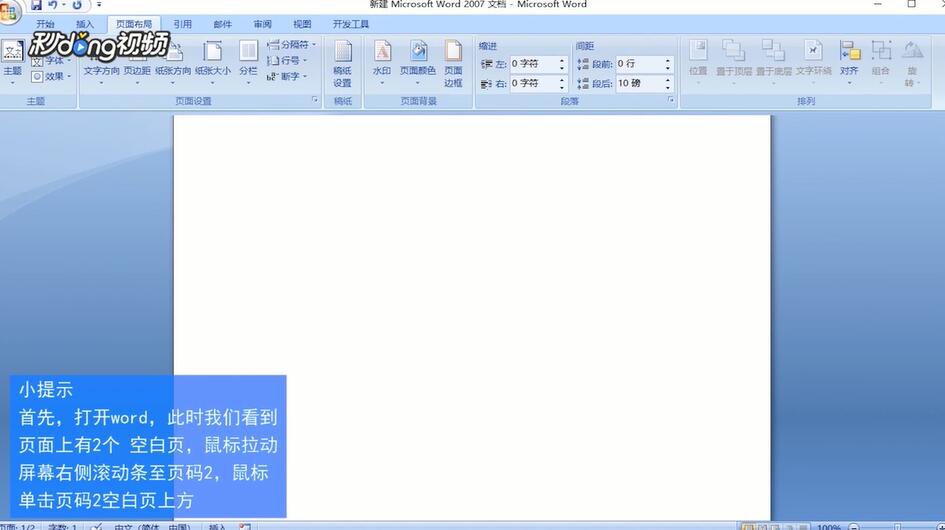Open undo history dropdown arrow
The width and height of the screenshot is (945, 530).
(63, 5)
